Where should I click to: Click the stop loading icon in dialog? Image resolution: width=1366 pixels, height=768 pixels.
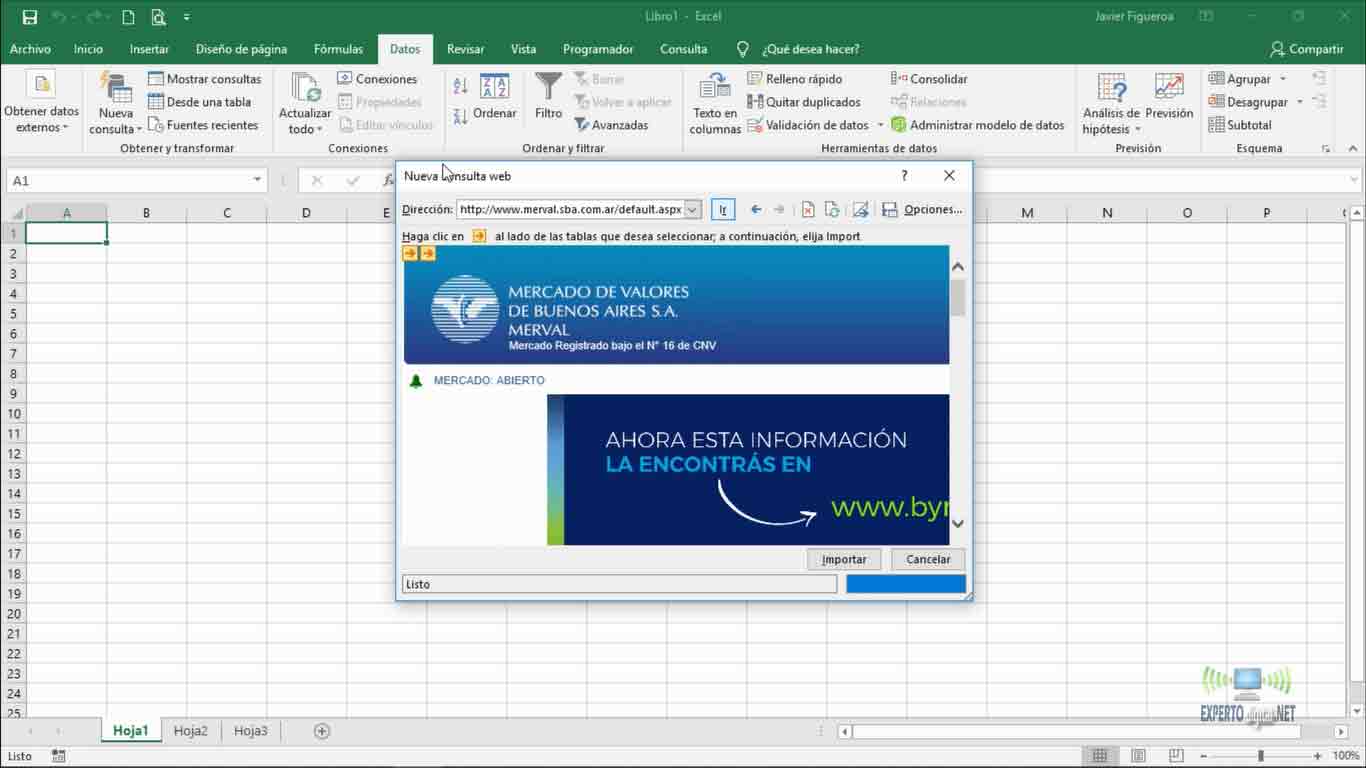(808, 210)
